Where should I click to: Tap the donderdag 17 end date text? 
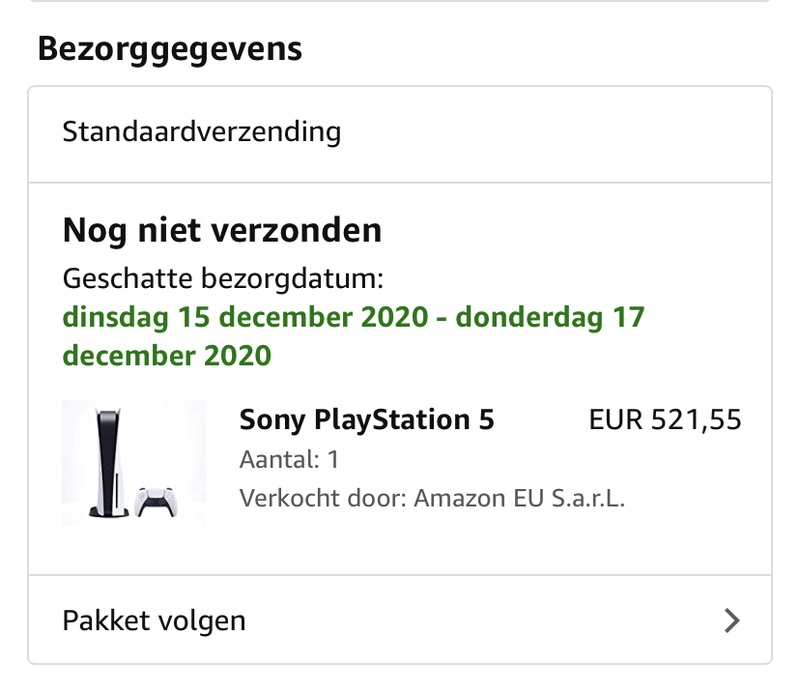click(551, 318)
